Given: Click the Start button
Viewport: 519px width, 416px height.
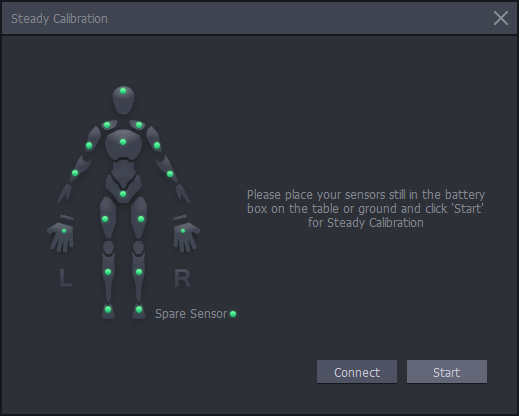Looking at the screenshot, I should tap(447, 372).
